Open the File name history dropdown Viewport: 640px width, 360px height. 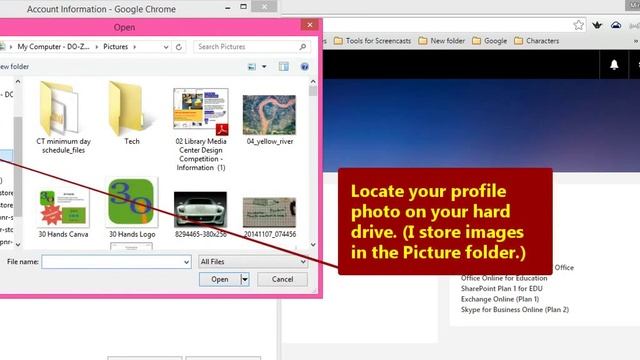point(187,262)
